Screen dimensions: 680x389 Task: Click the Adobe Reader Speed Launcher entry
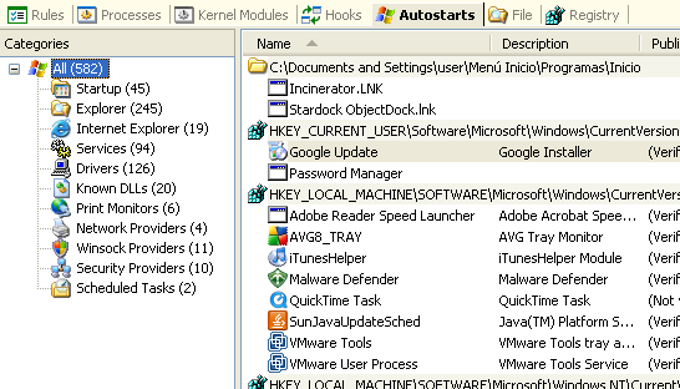coord(382,216)
